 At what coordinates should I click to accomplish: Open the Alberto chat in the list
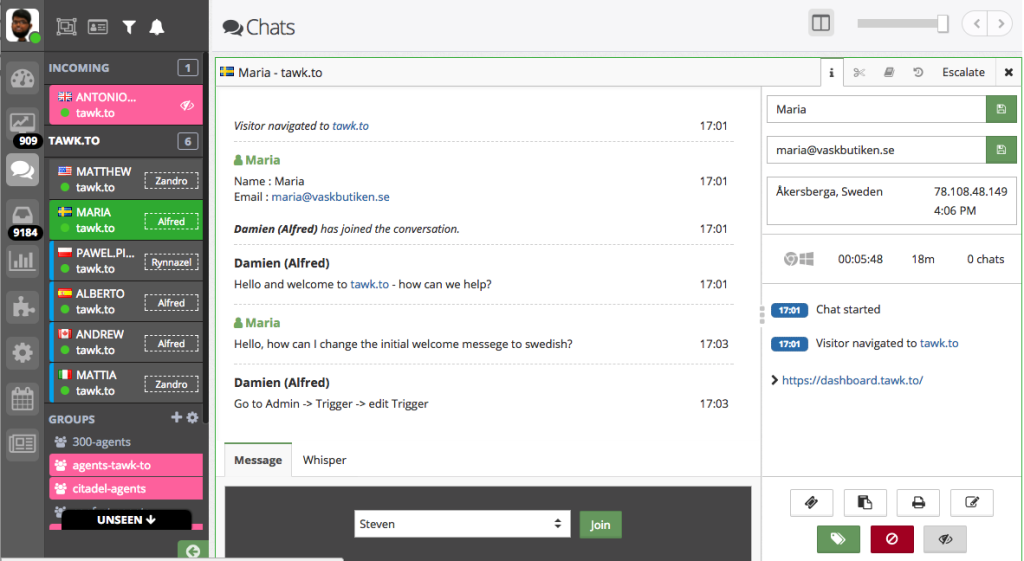click(x=126, y=301)
